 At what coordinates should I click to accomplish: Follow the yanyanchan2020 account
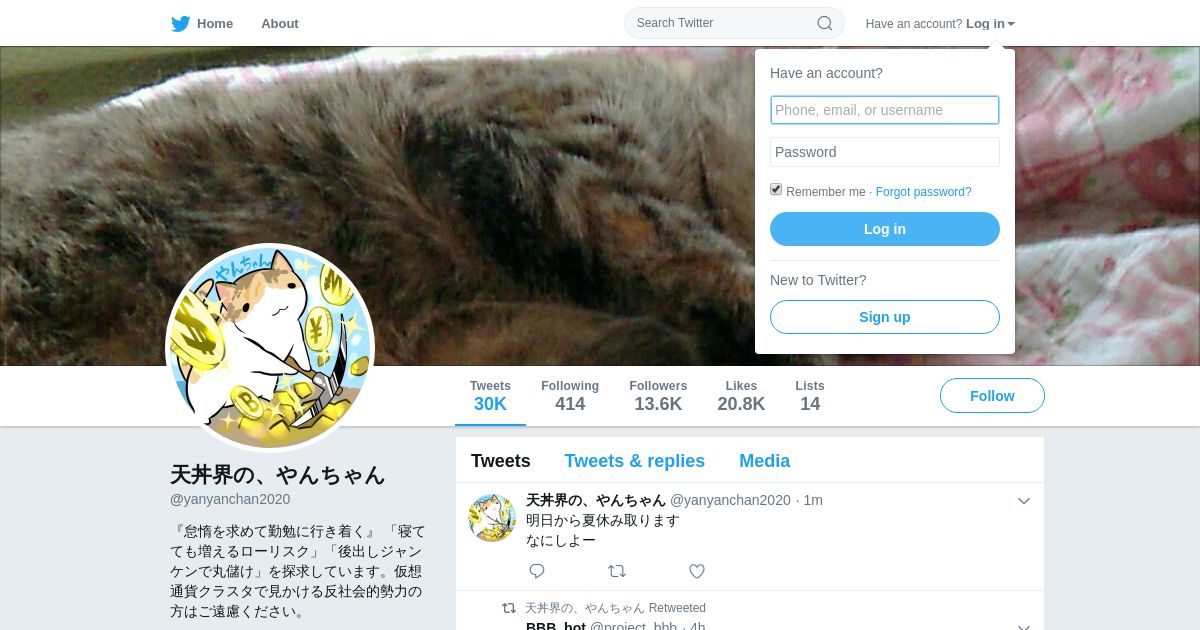pos(992,396)
